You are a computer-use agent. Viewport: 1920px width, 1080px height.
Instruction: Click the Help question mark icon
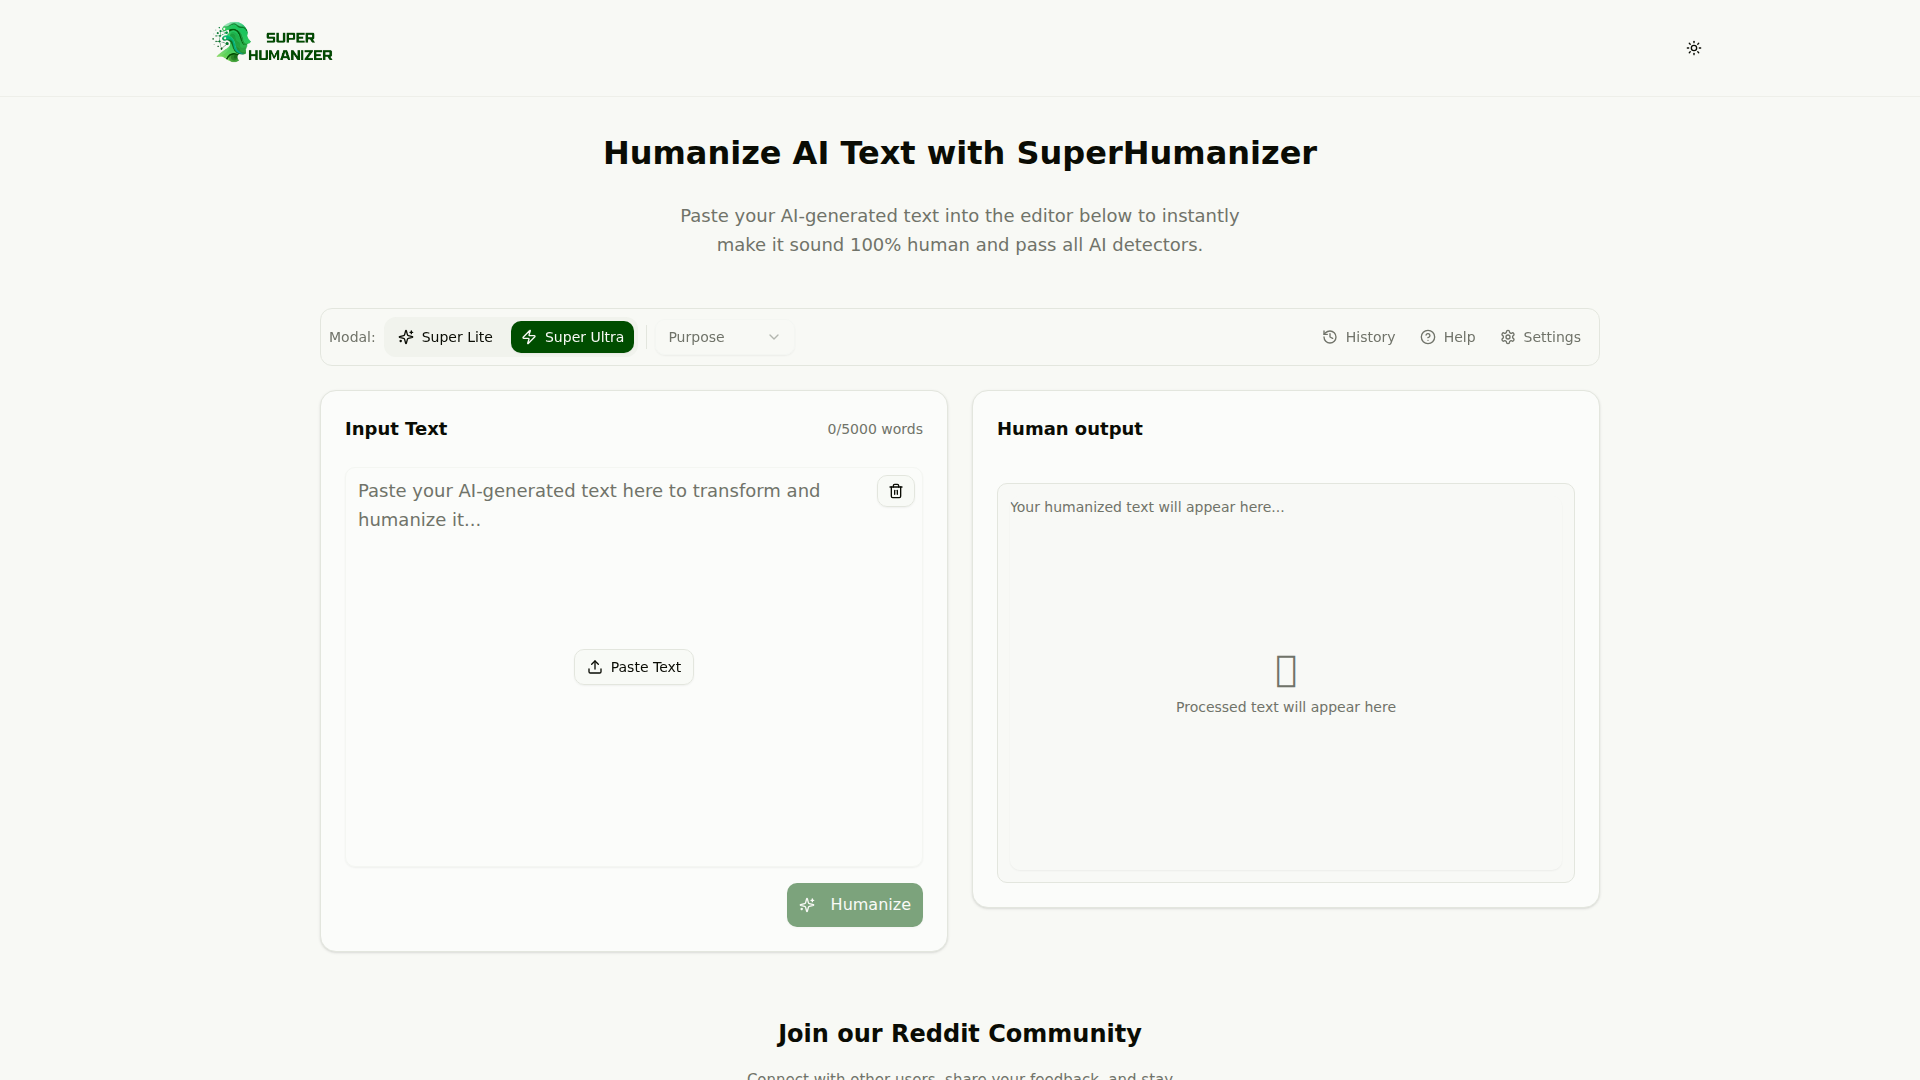pos(1428,337)
